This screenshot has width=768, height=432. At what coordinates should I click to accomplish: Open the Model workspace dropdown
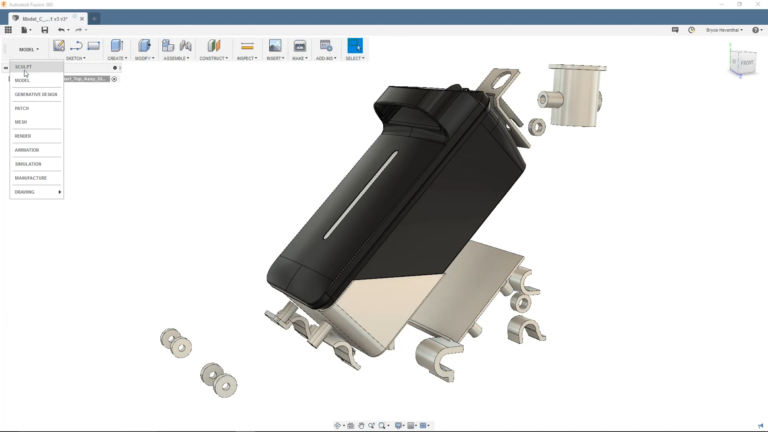coord(29,49)
